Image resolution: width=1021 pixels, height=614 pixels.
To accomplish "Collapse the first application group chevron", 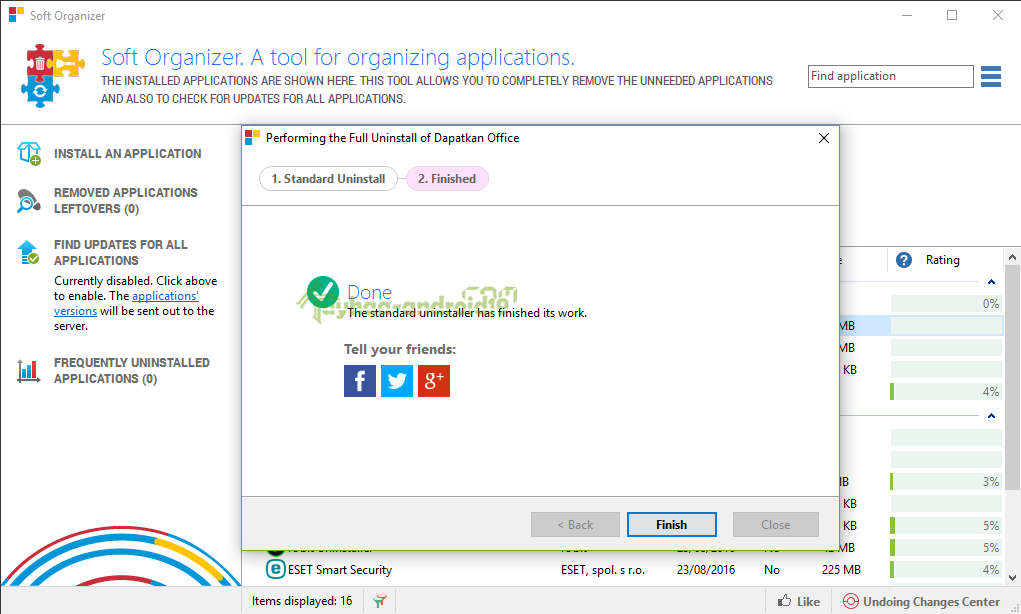I will click(x=991, y=282).
